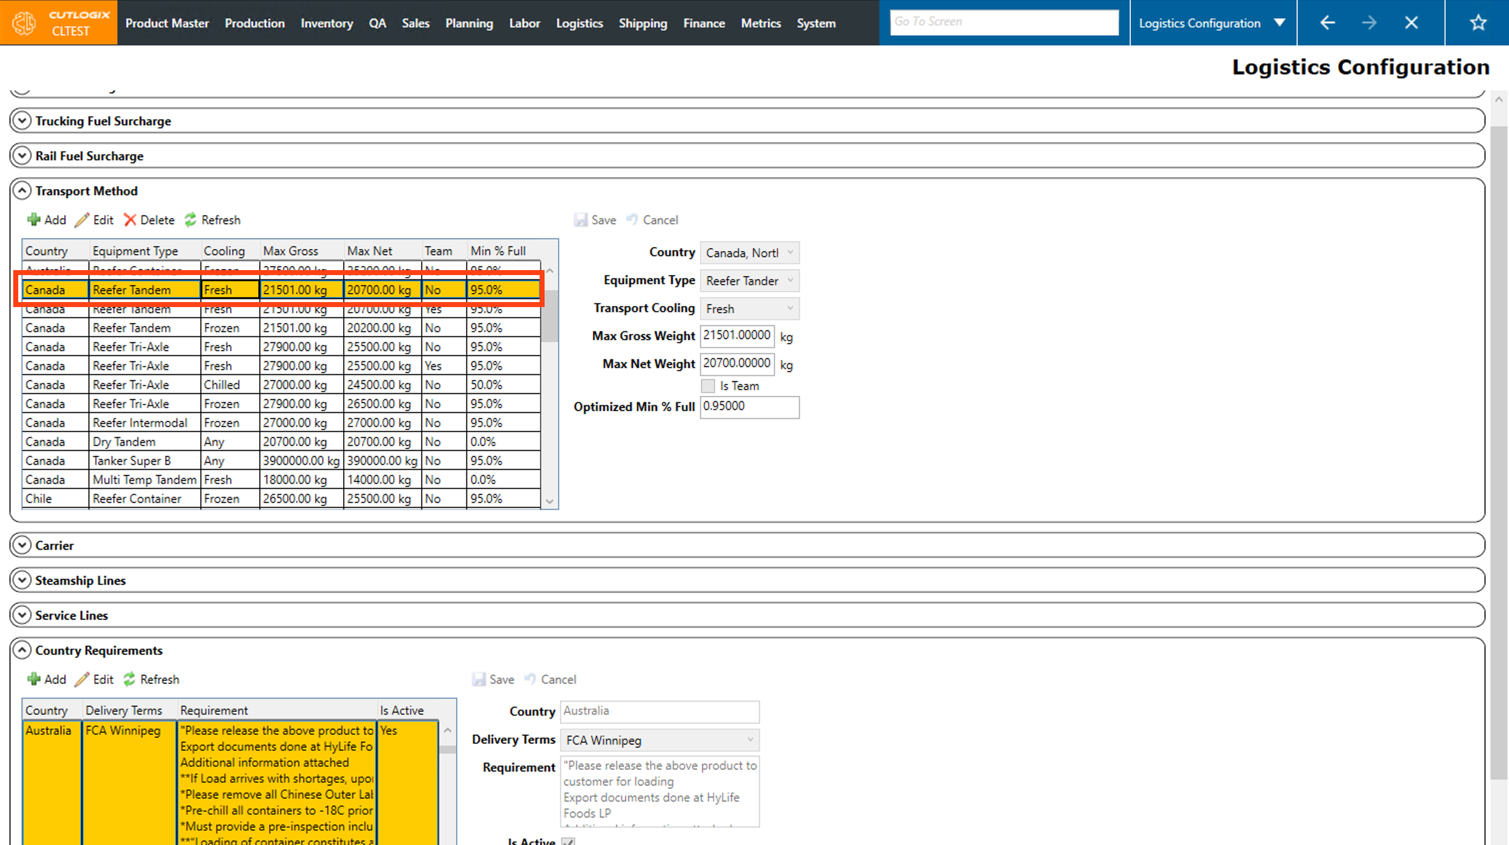Click the favorites star icon
The image size is (1509, 845).
pos(1477,23)
